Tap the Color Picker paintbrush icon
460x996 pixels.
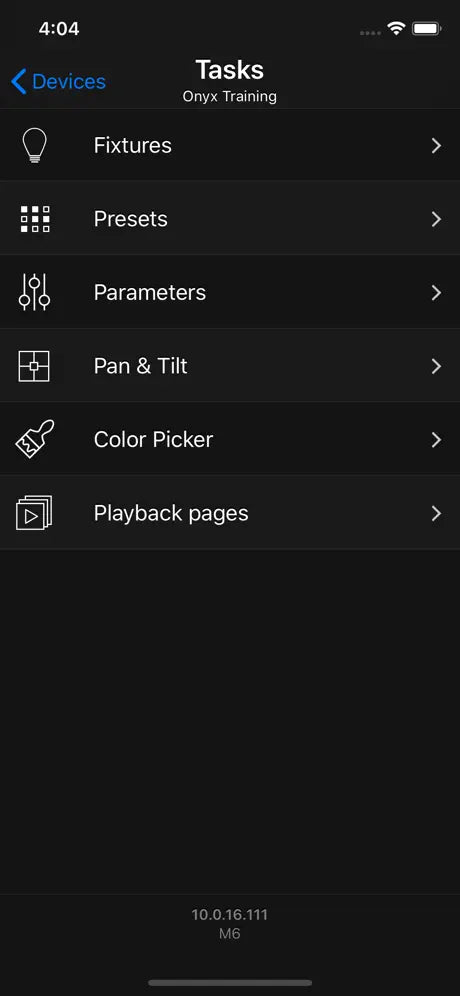[x=34, y=439]
